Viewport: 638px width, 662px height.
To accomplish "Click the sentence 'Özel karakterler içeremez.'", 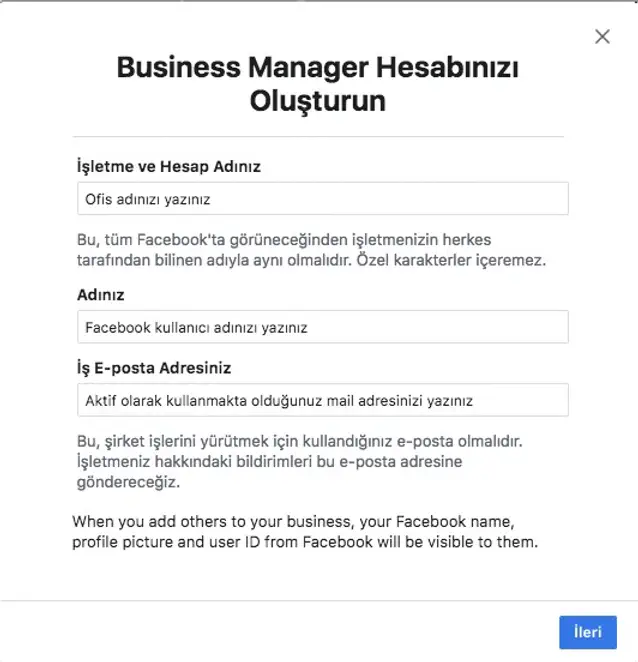I will [x=451, y=260].
